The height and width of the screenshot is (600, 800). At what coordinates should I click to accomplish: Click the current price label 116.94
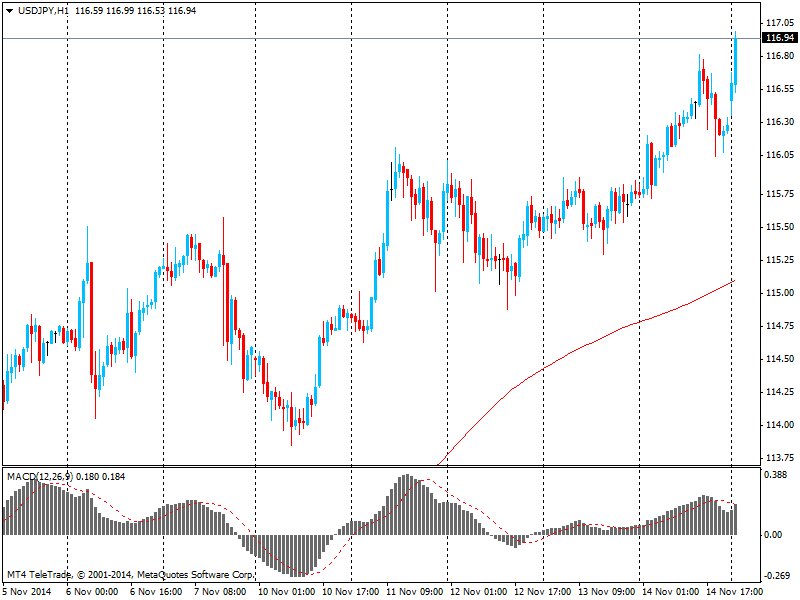[780, 38]
